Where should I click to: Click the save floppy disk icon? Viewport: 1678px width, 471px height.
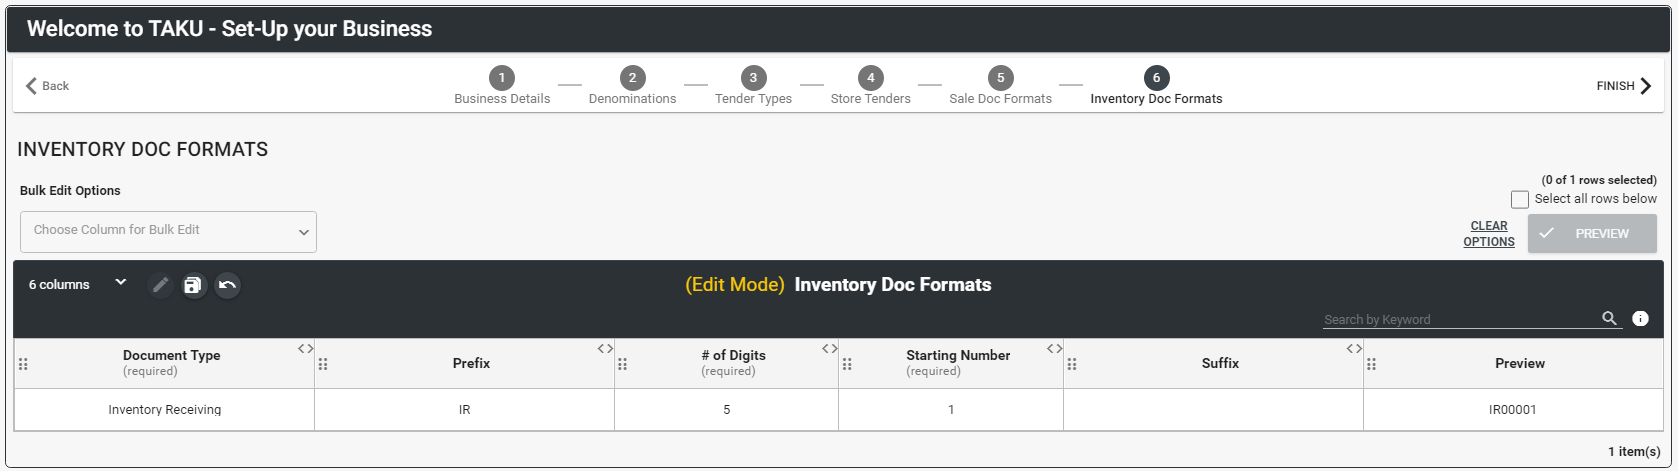tap(193, 285)
